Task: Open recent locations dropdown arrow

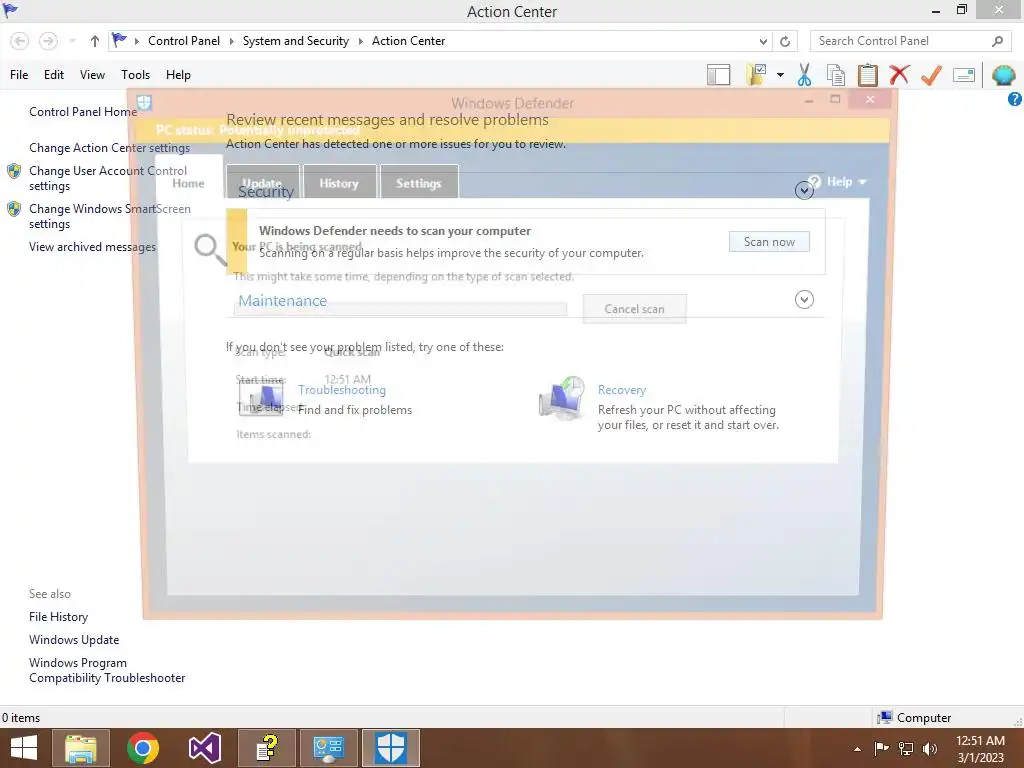Action: tap(72, 41)
